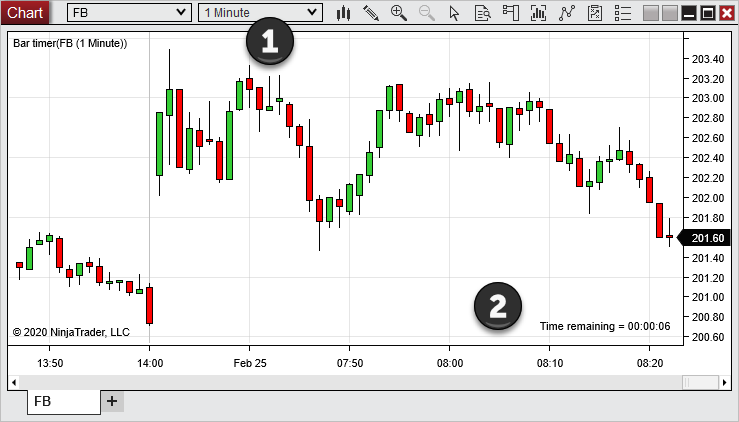The image size is (739, 422).
Task: Toggle the Chart Trader panel
Action: (511, 13)
